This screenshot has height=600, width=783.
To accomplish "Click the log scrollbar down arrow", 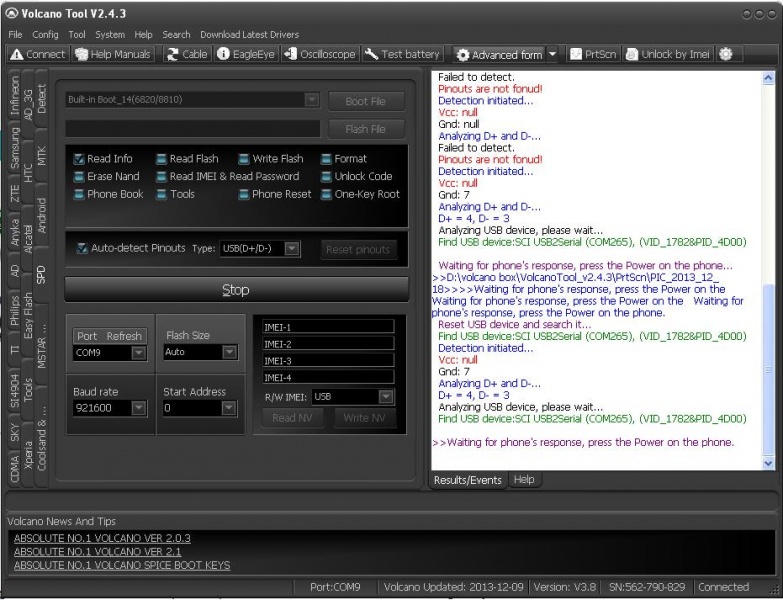I will 768,463.
